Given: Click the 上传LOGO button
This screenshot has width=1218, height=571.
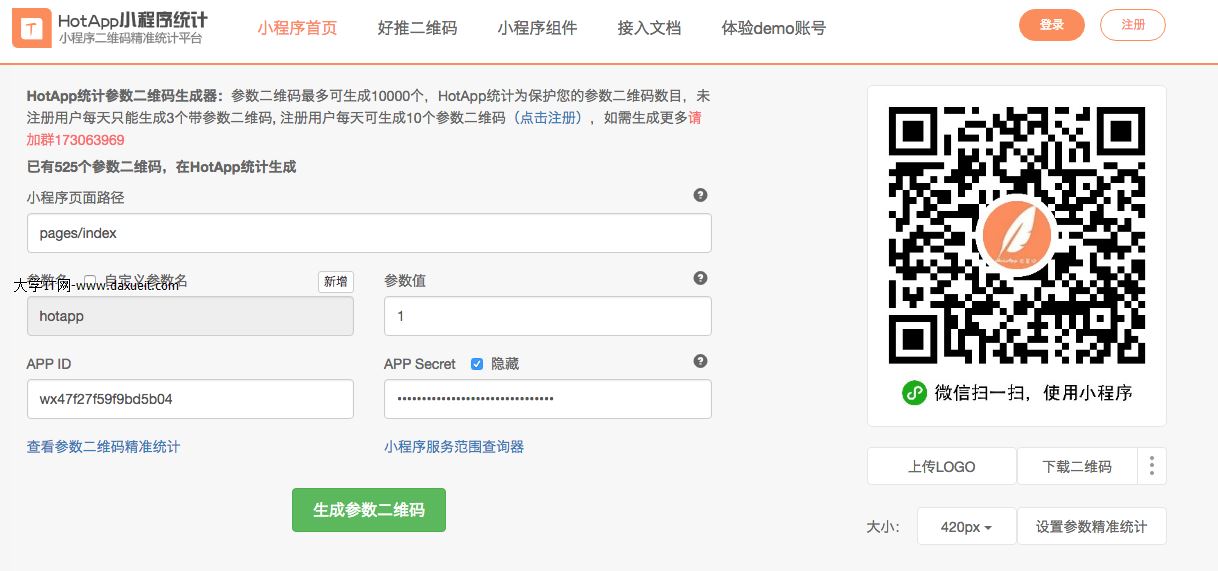Looking at the screenshot, I should [x=942, y=466].
